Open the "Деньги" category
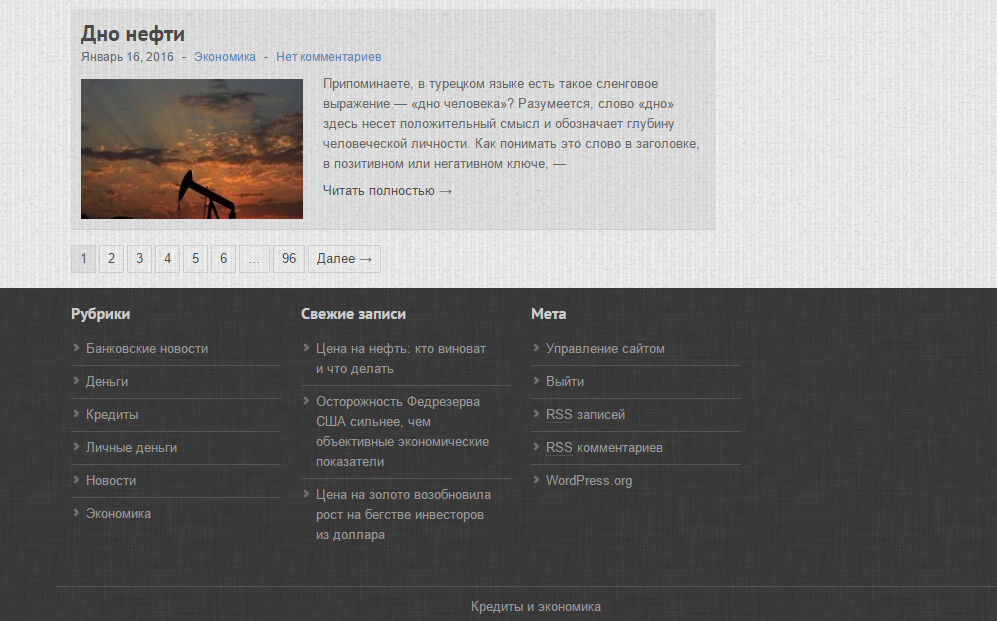This screenshot has width=997, height=621. coord(107,381)
